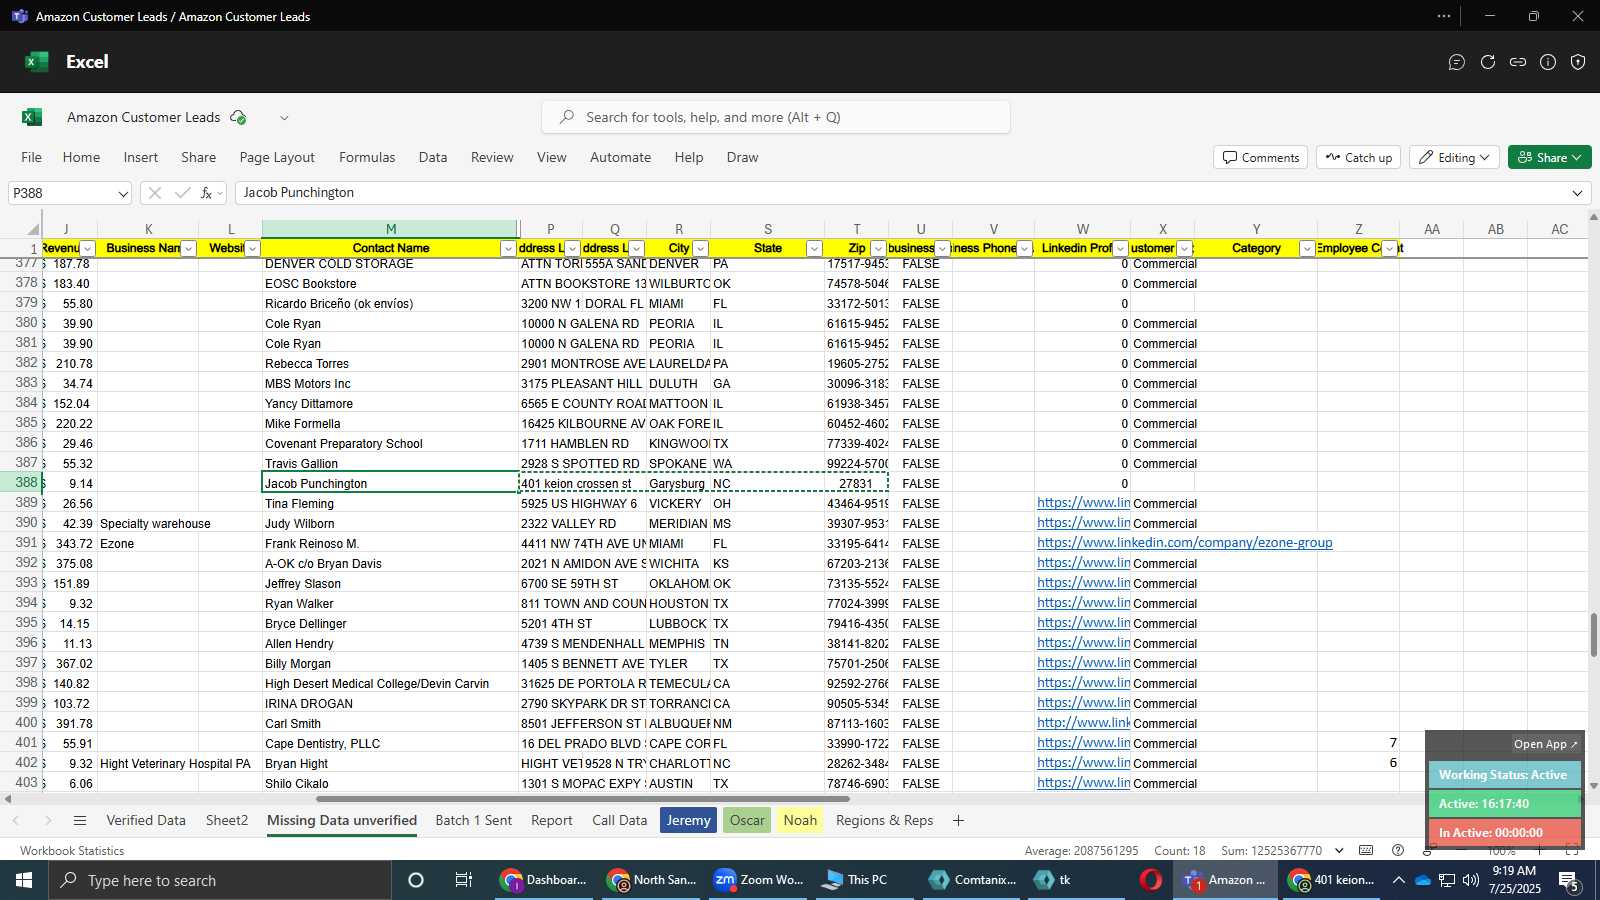This screenshot has width=1600, height=900.
Task: Select cell with Travis Gallion
Action: [x=390, y=463]
